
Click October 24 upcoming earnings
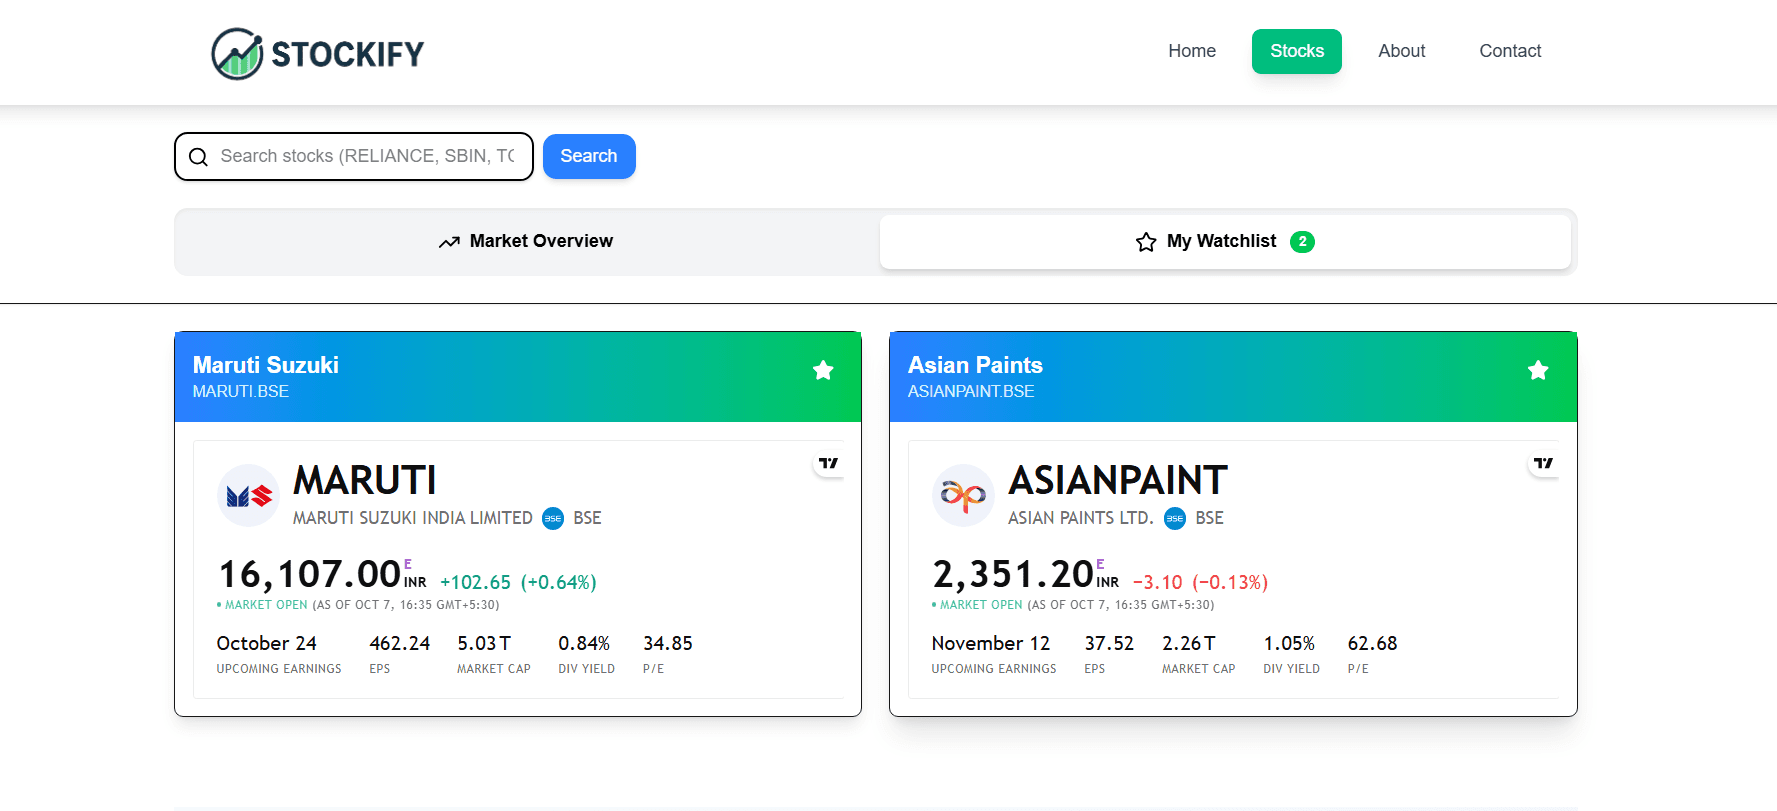tap(267, 643)
